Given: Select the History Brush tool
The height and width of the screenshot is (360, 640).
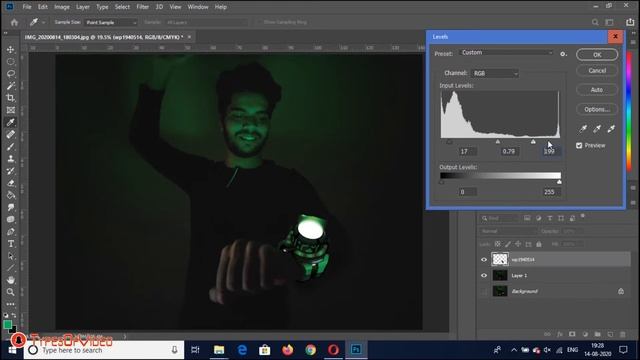Looking at the screenshot, I should (x=11, y=171).
